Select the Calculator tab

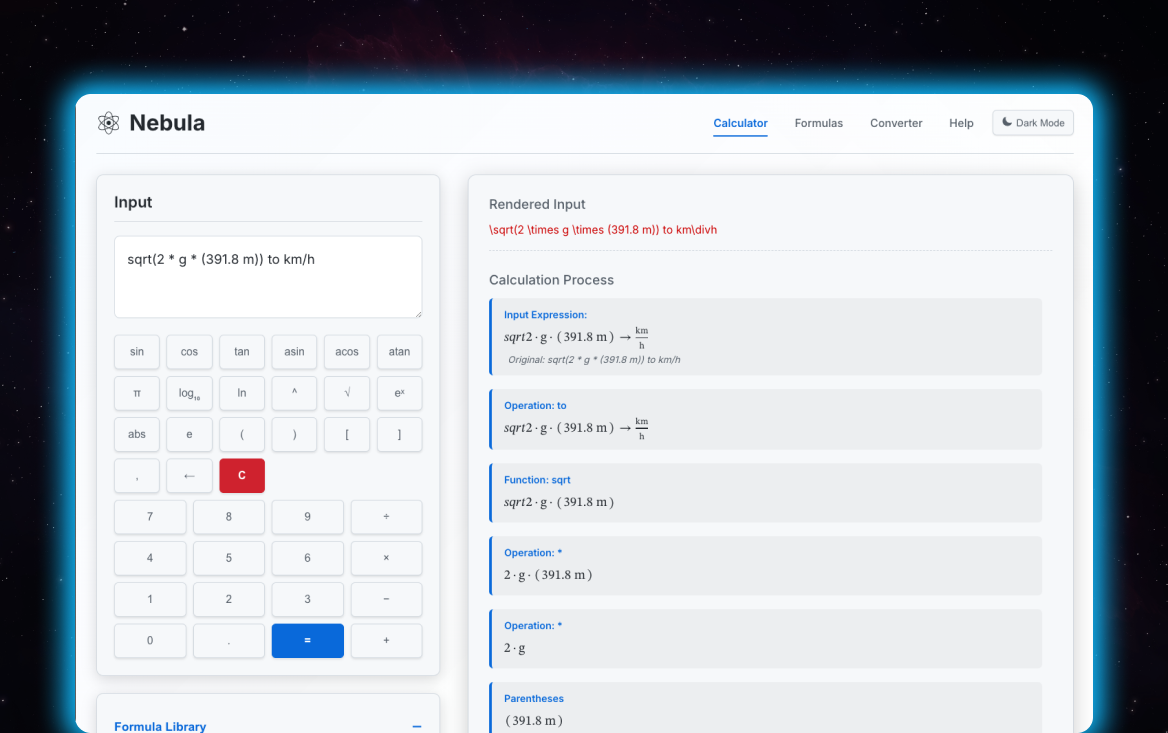tap(740, 123)
